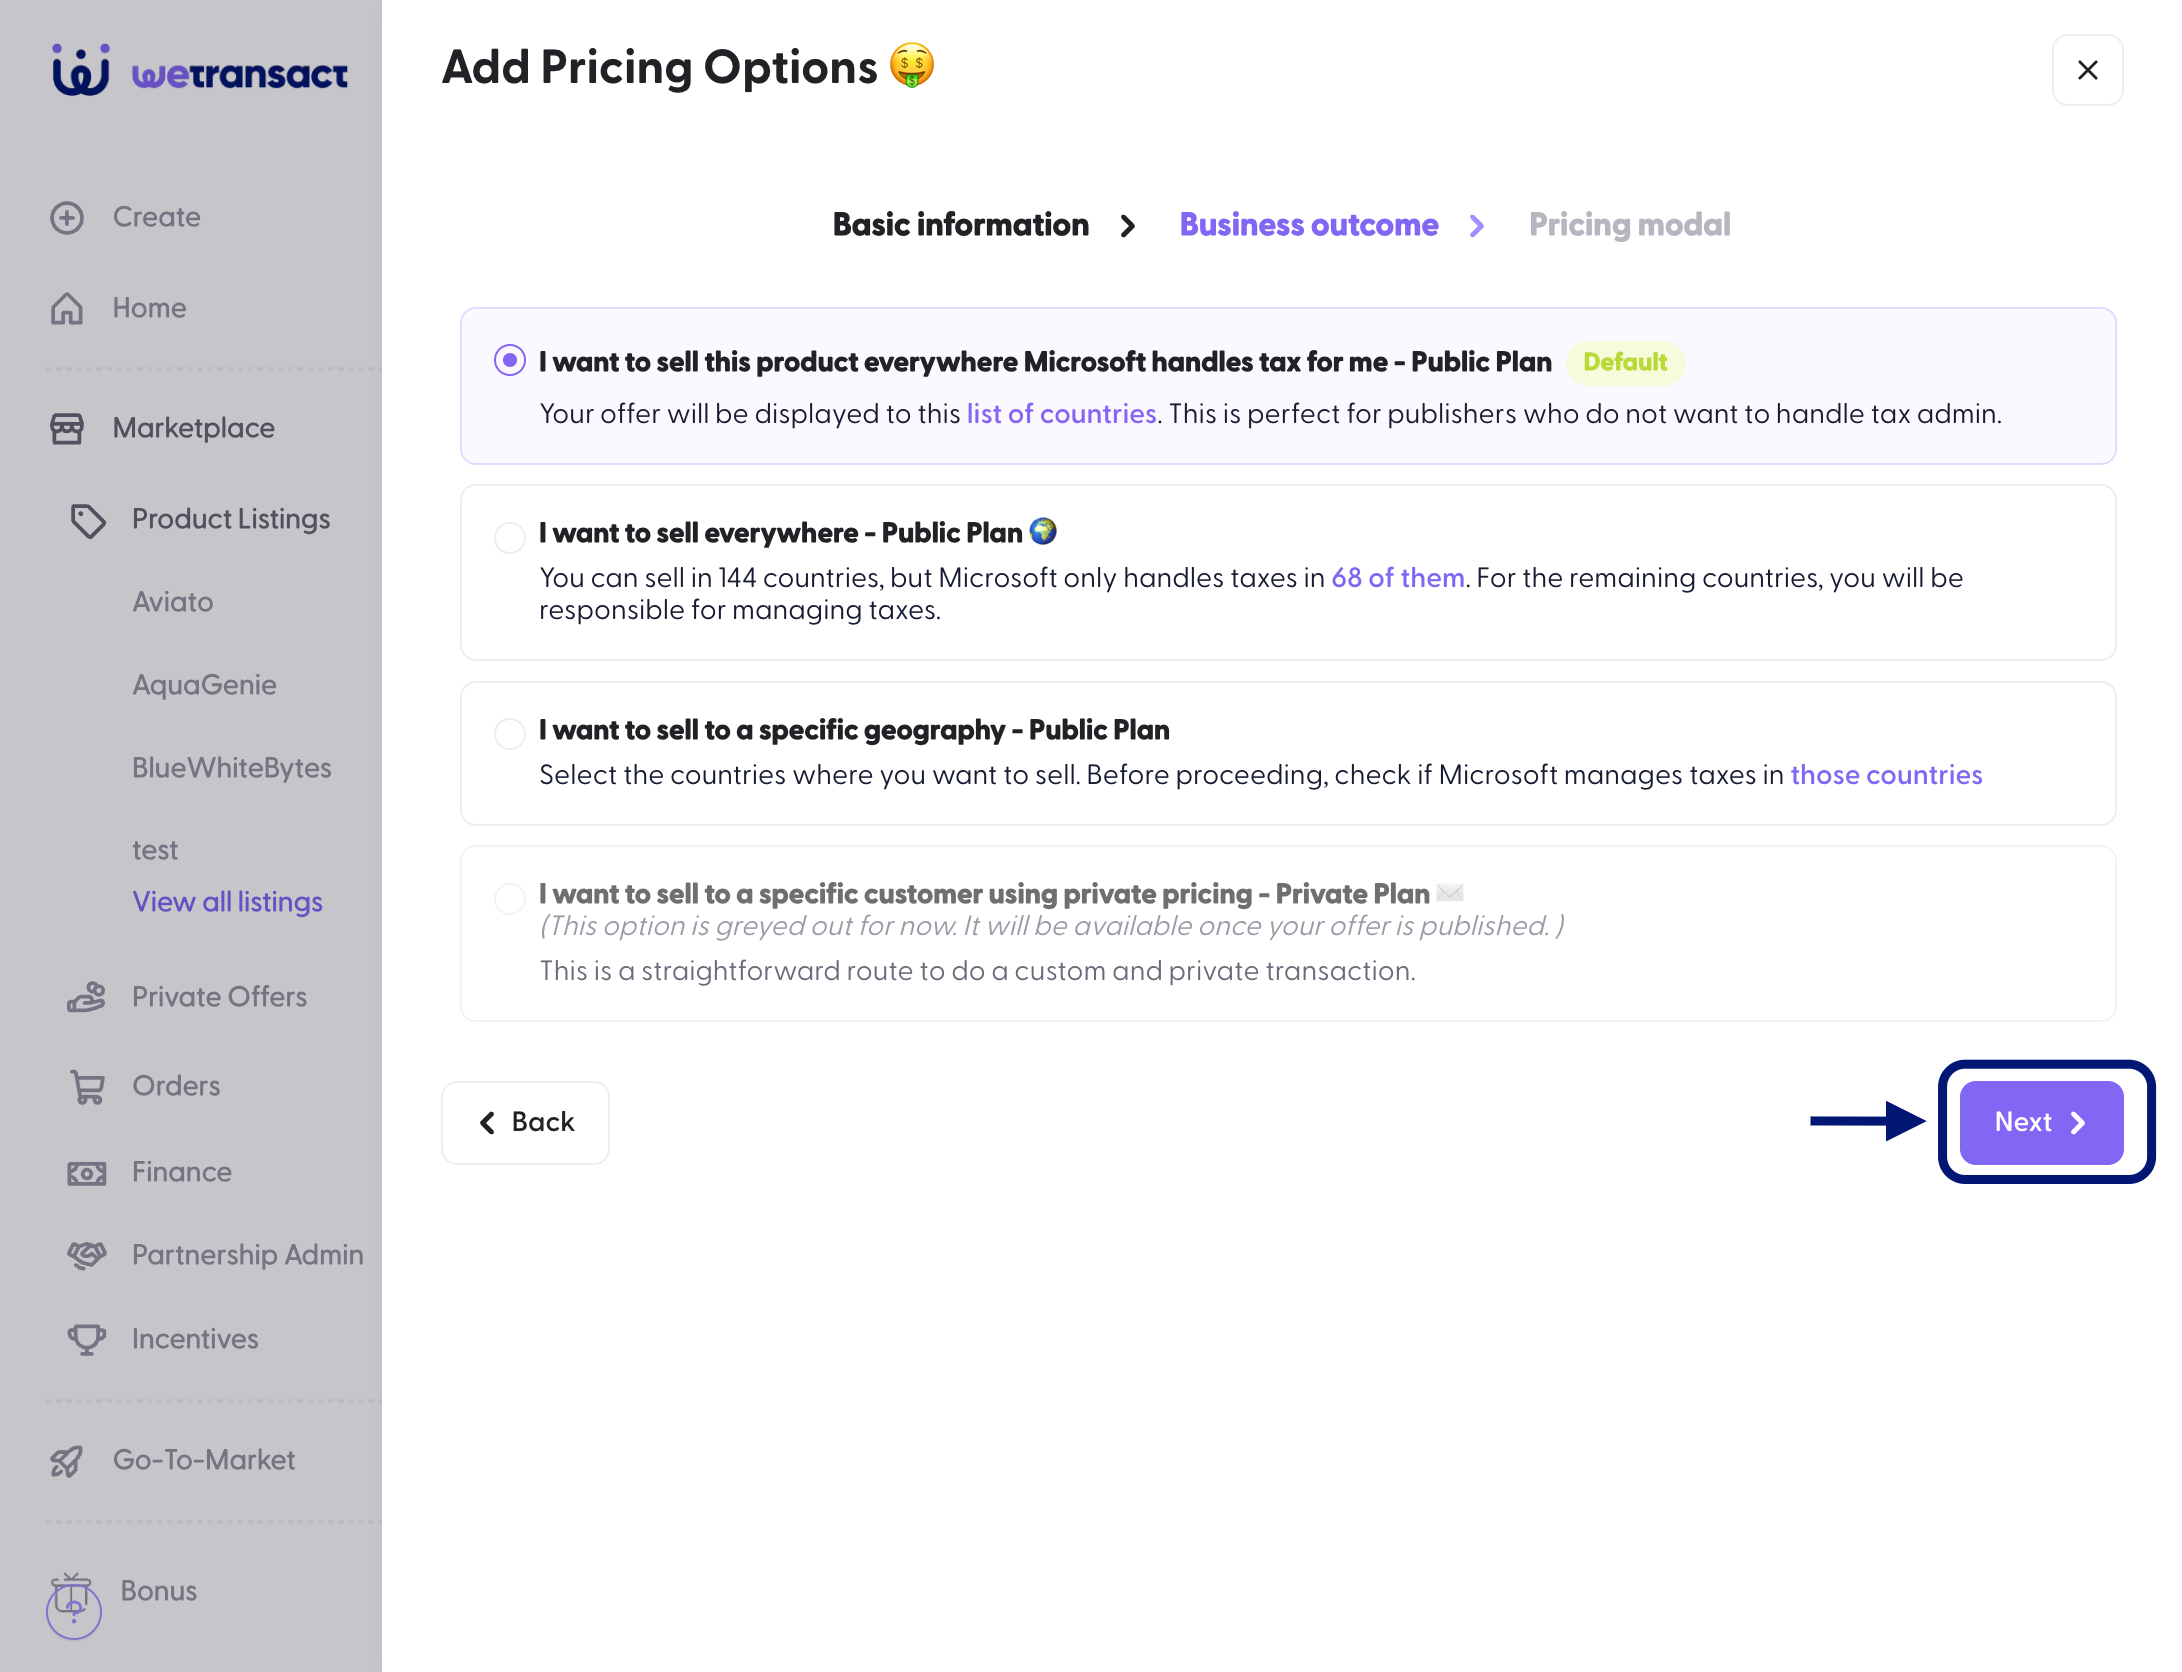
Task: Click the Orders cart icon
Action: [87, 1086]
